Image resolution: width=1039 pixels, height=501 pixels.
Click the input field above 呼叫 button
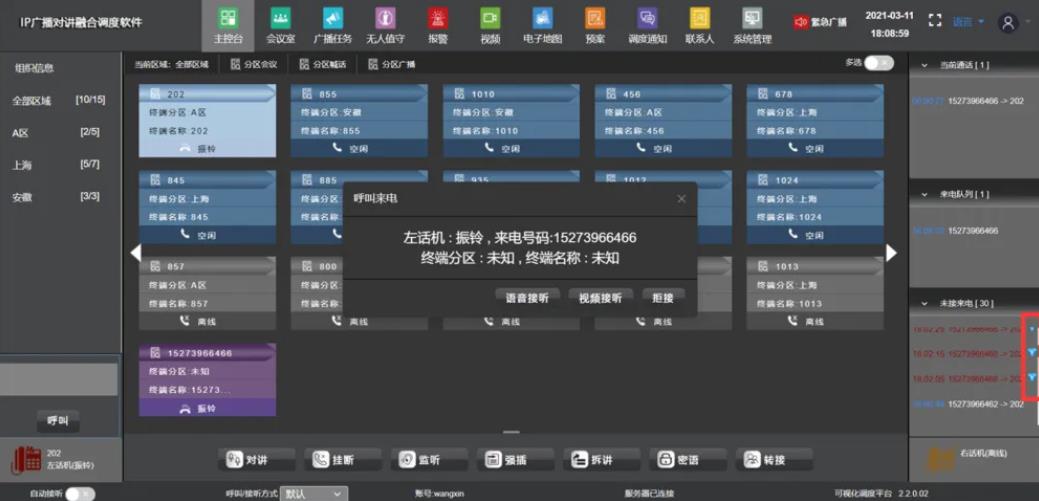[x=59, y=380]
